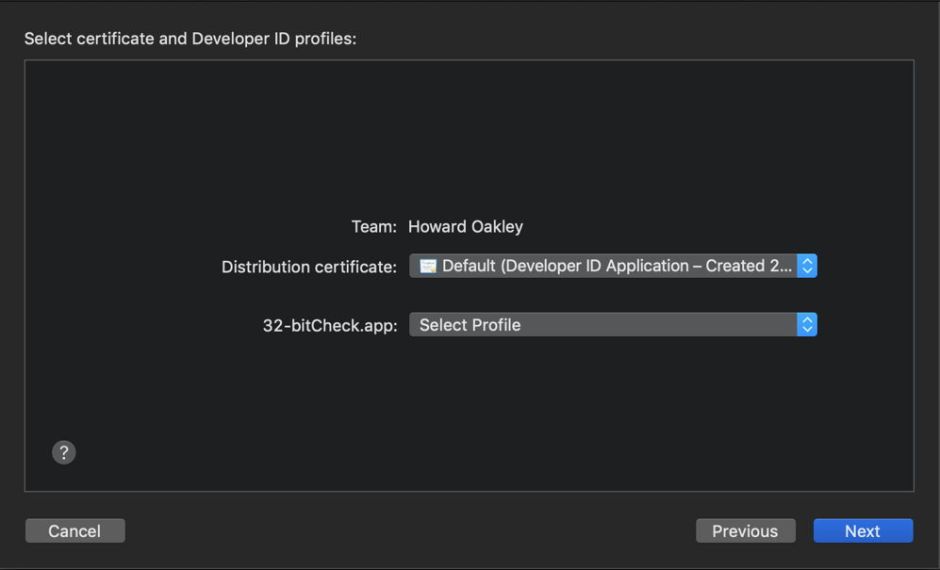This screenshot has height=570, width=940.
Task: Click the empty area above the Team row
Action: (x=468, y=140)
